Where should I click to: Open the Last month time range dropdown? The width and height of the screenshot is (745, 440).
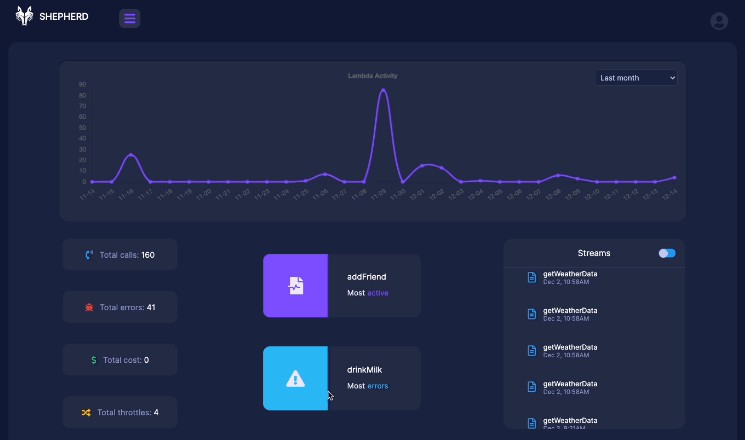[636, 78]
